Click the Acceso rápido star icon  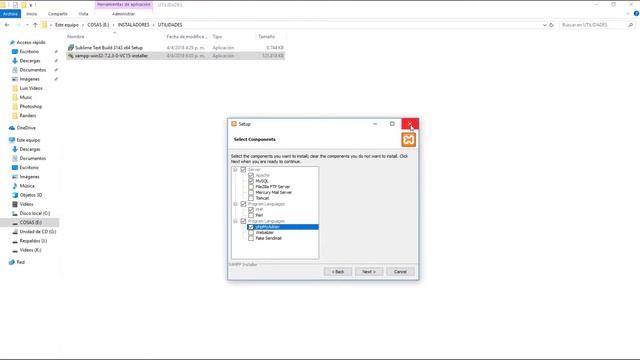[x=12, y=42]
